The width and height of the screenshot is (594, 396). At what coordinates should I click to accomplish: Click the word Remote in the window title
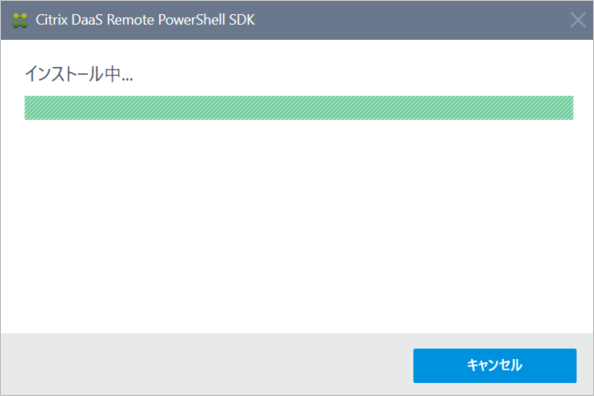[x=131, y=20]
